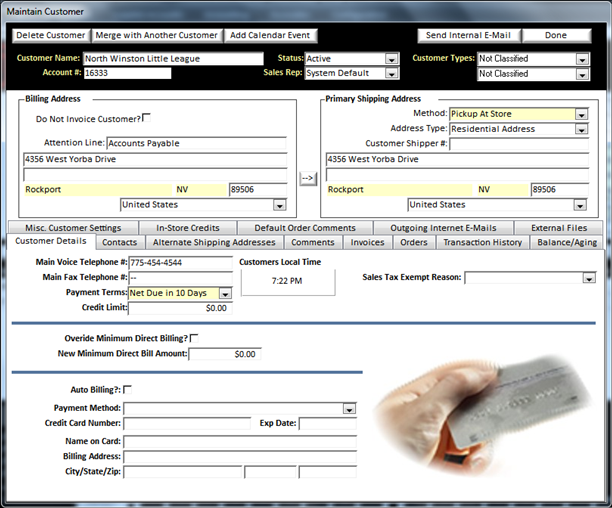Click the Exp Date field
This screenshot has width=612, height=508.
328,424
